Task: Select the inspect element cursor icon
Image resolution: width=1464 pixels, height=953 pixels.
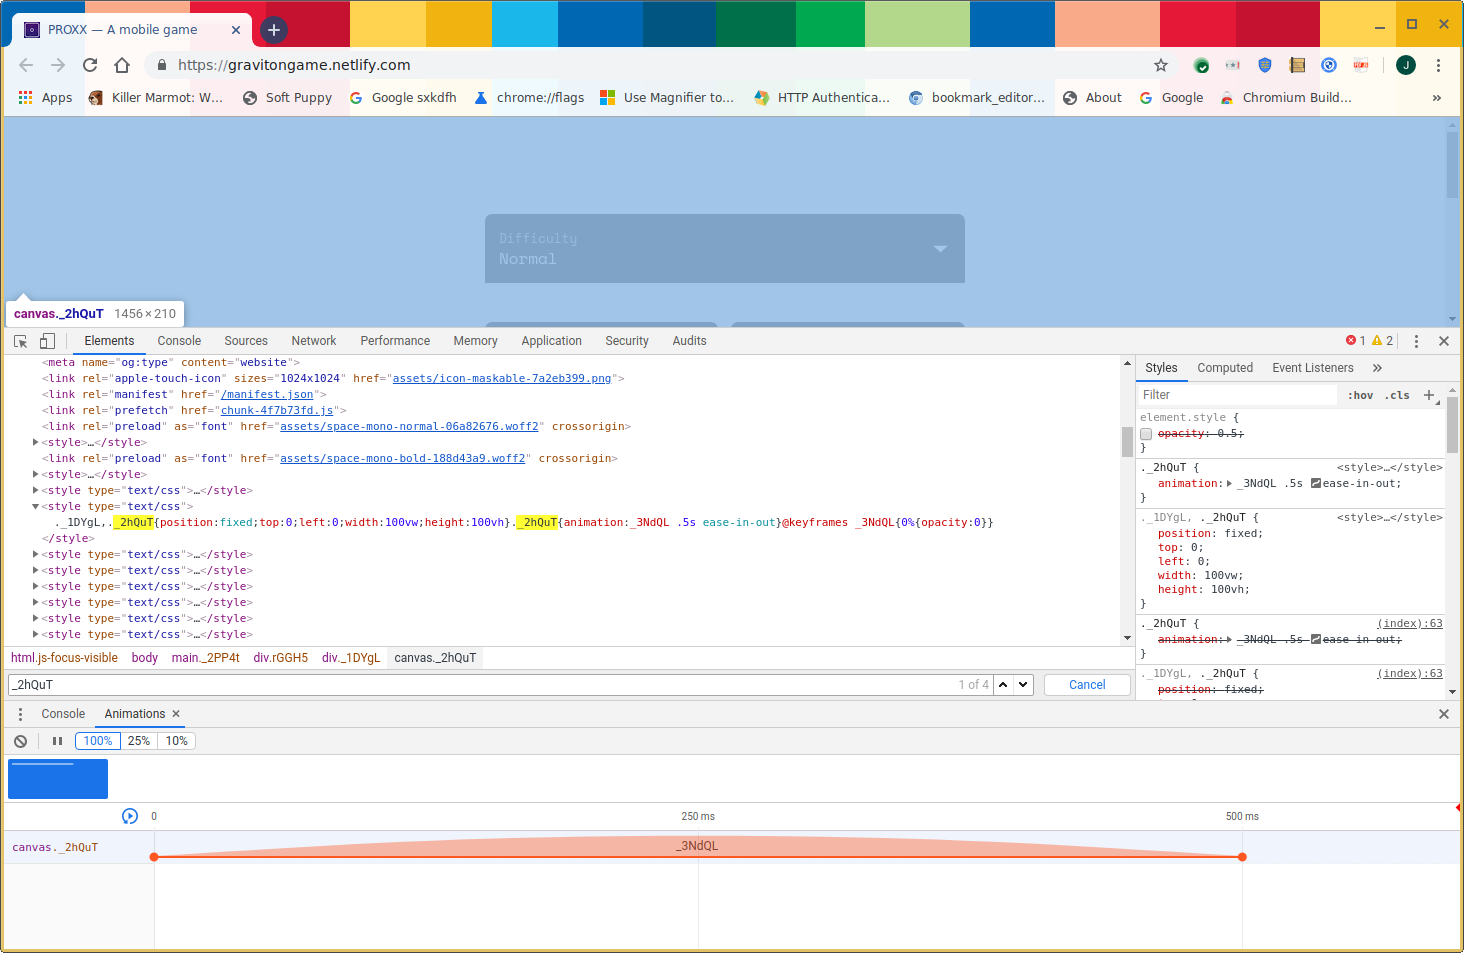Action: pos(19,340)
